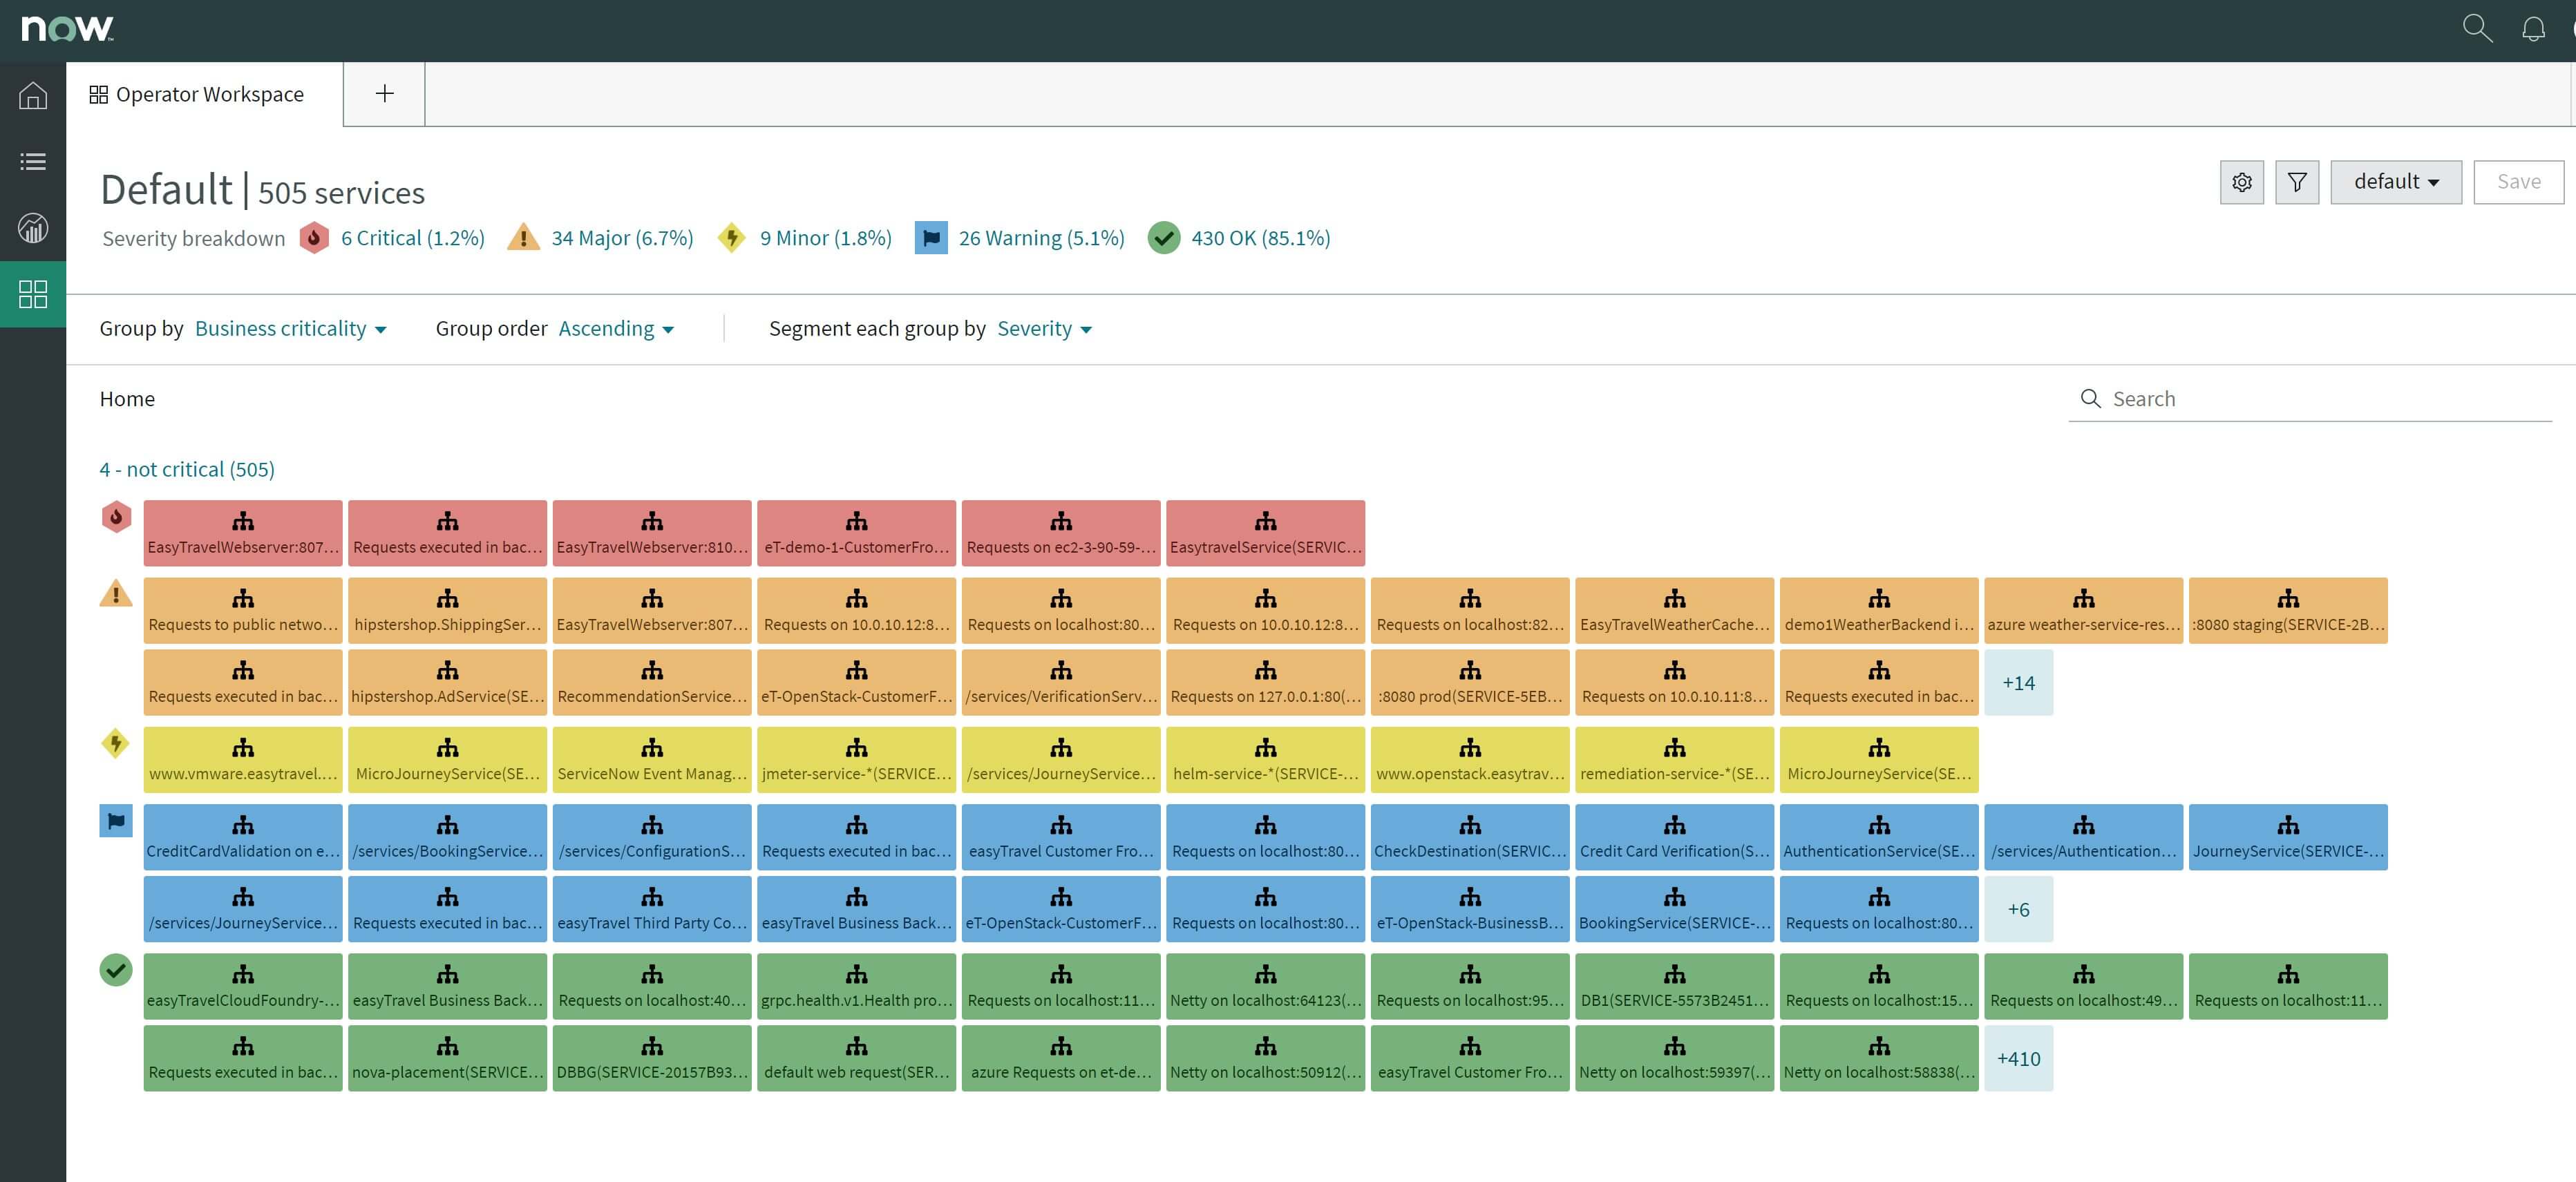
Task: Open CreditCardValidation warning tile
Action: pyautogui.click(x=243, y=837)
